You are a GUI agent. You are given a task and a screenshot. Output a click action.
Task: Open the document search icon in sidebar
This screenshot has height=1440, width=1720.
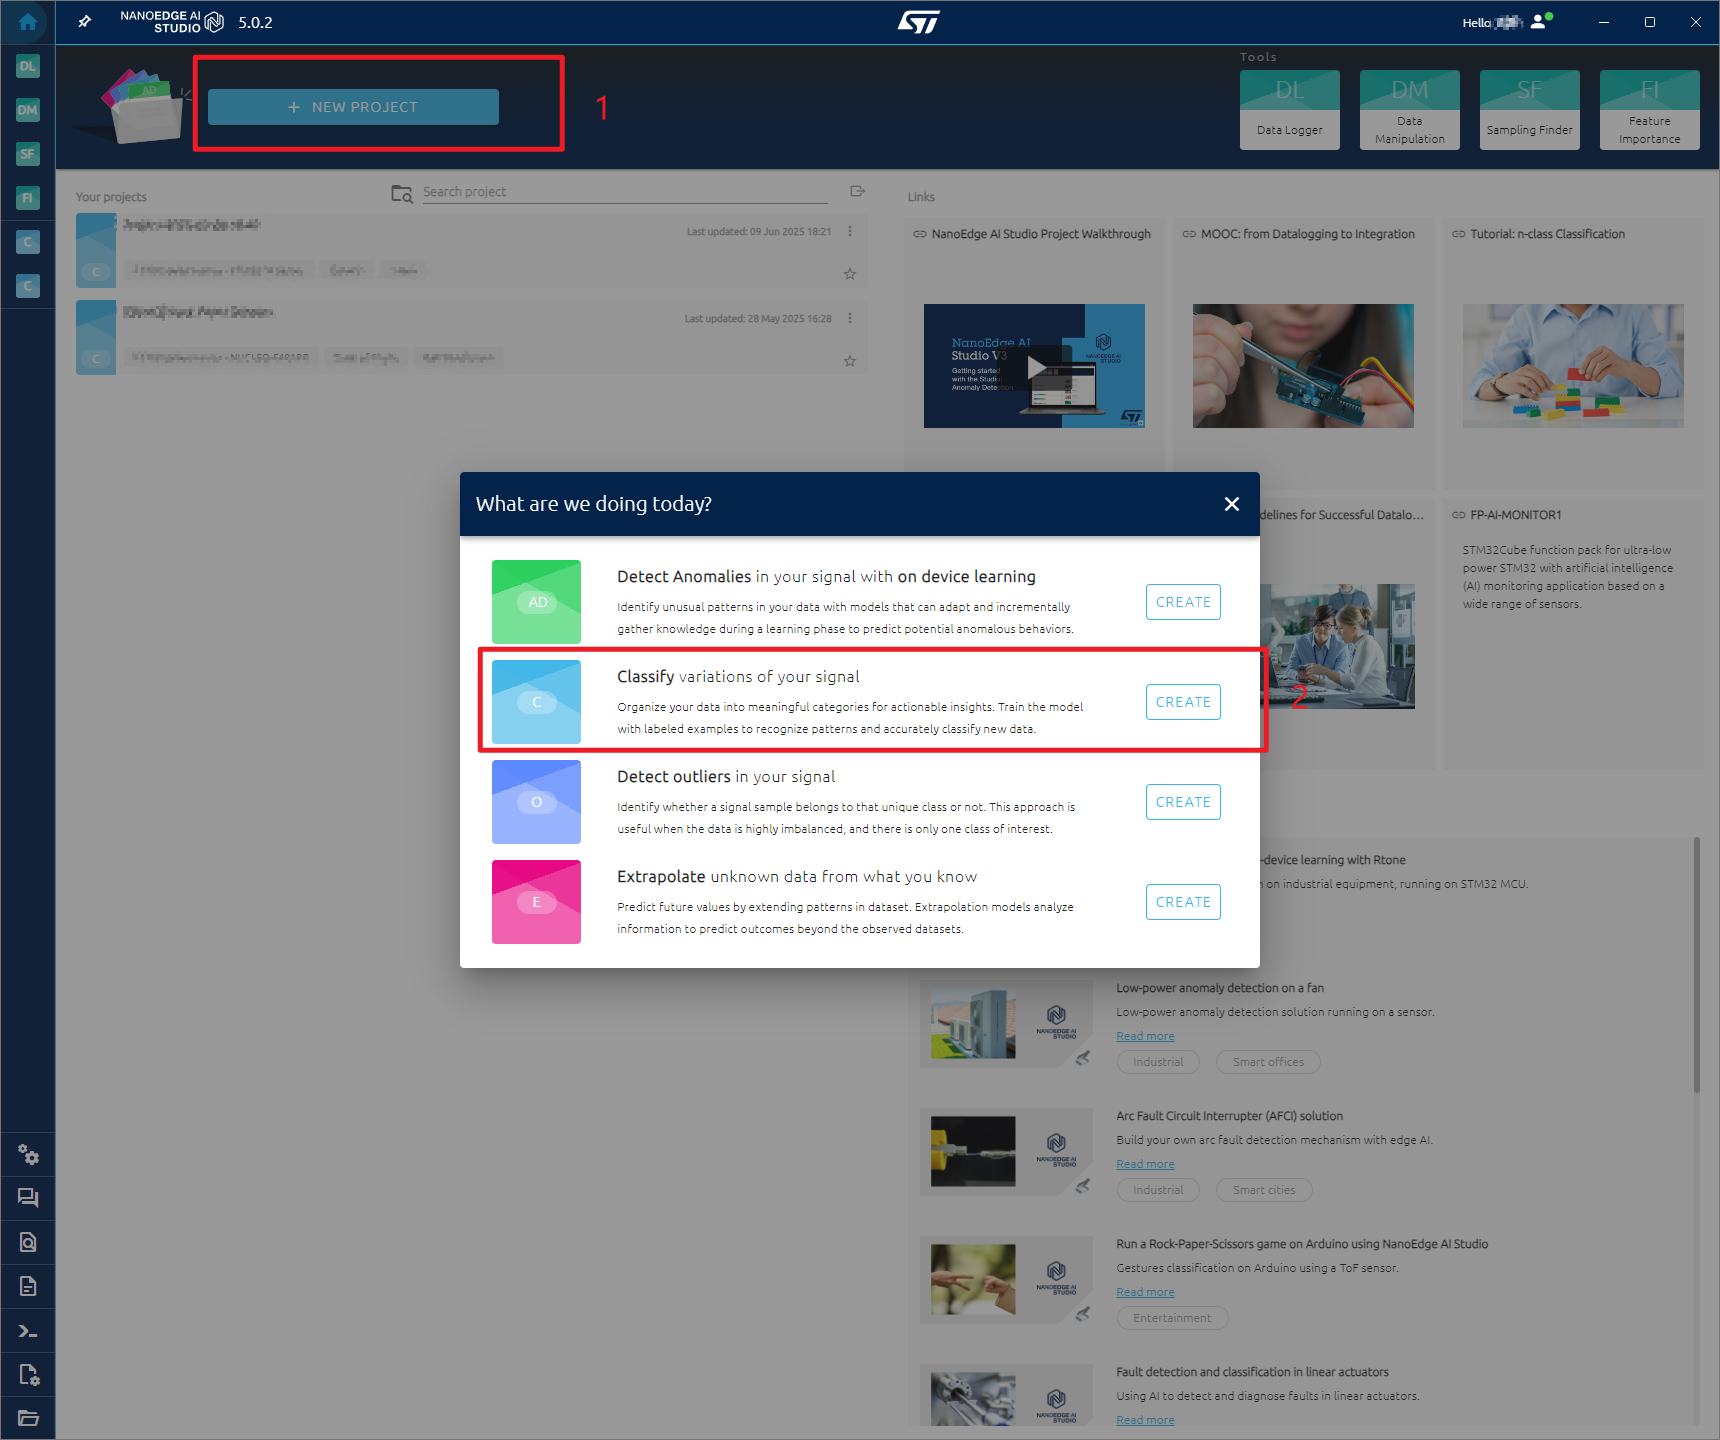coord(28,1242)
